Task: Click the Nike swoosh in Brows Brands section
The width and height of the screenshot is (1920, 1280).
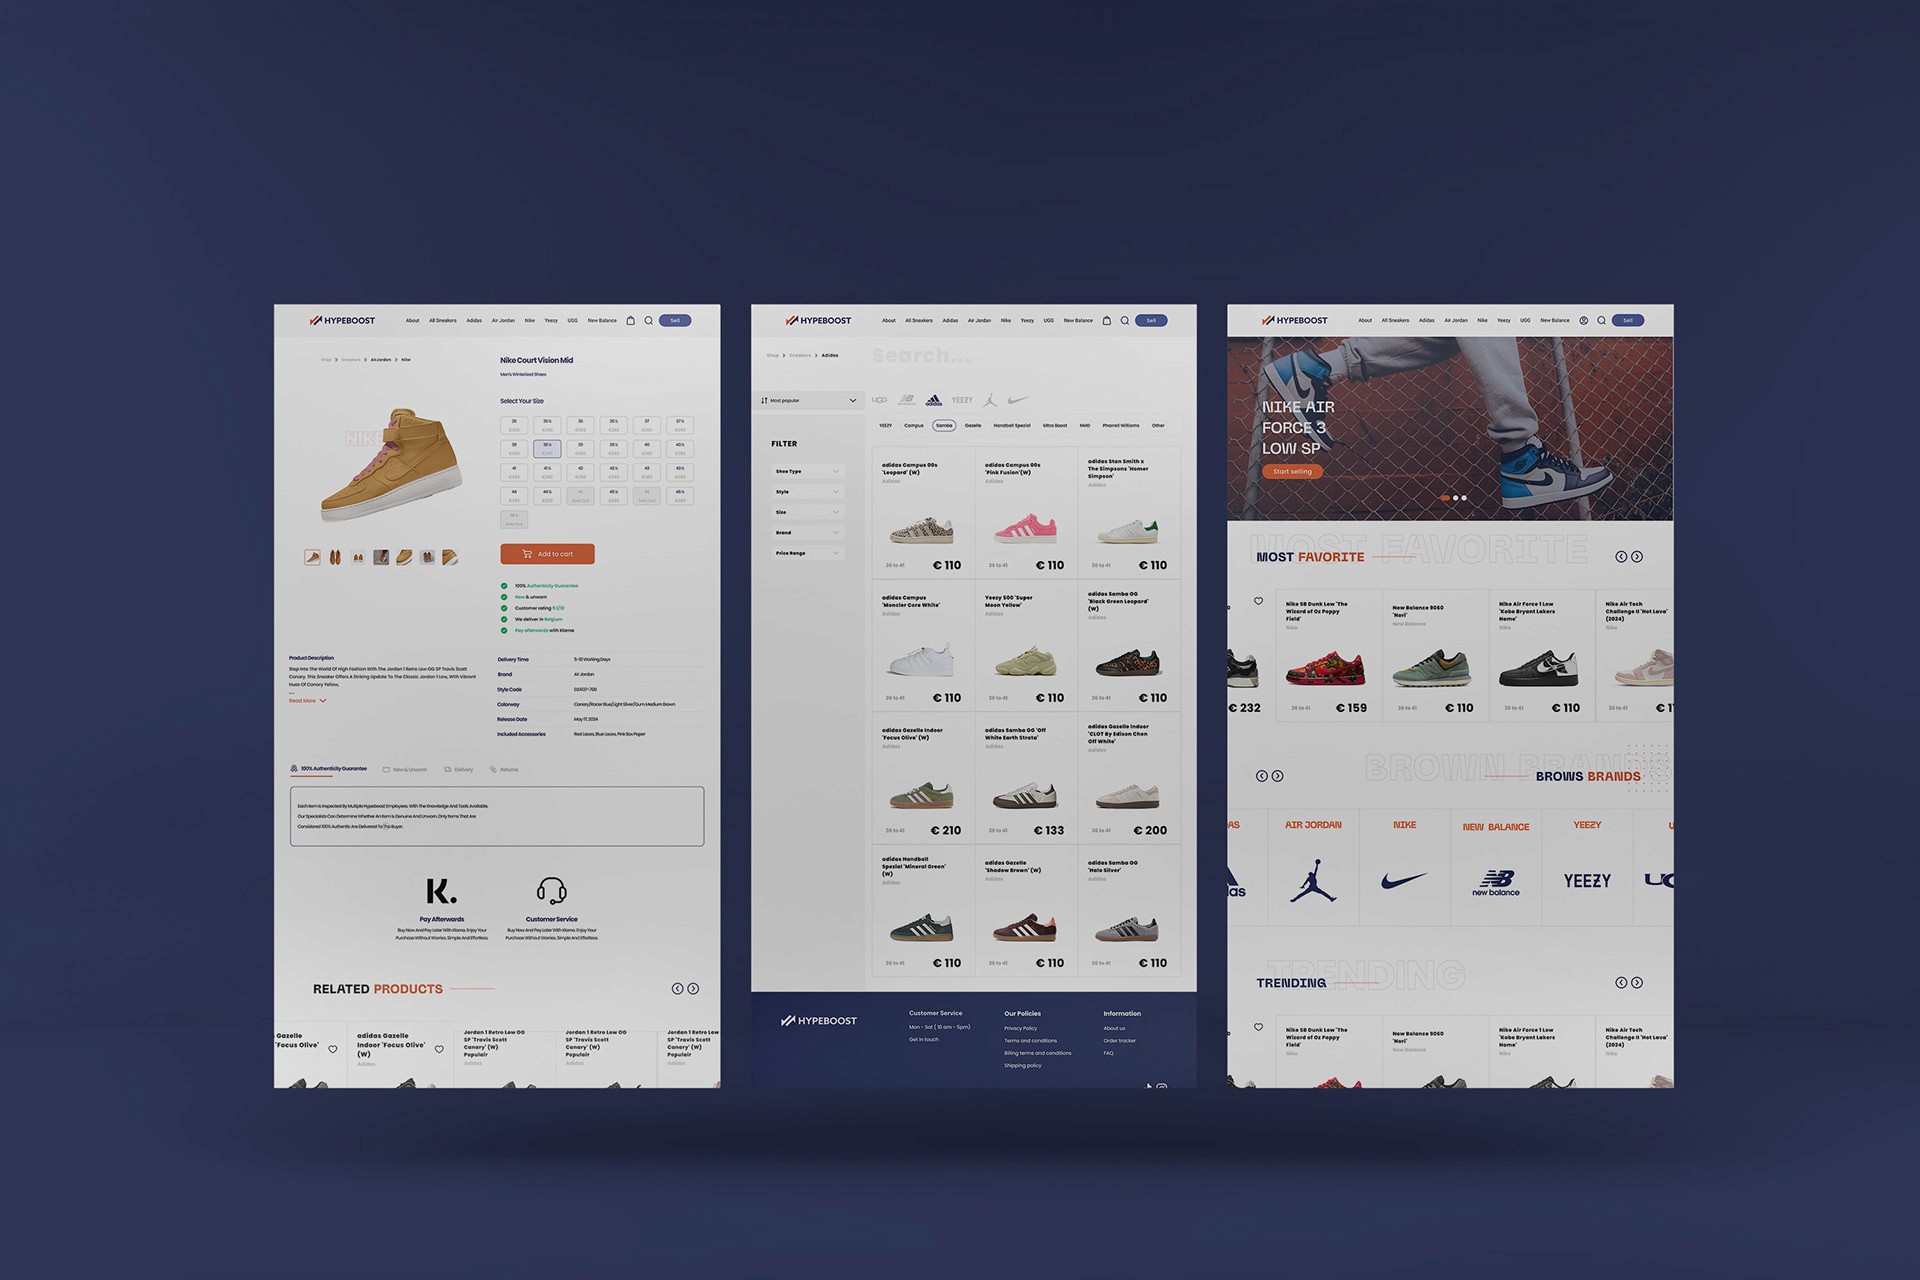Action: pyautogui.click(x=1404, y=881)
